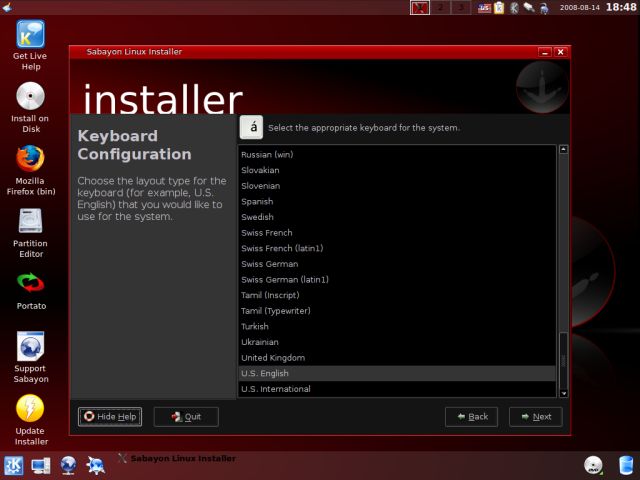Screen dimensions: 640x480
Task: Switch to virtual desktop 3 in pager
Action: pos(460,8)
